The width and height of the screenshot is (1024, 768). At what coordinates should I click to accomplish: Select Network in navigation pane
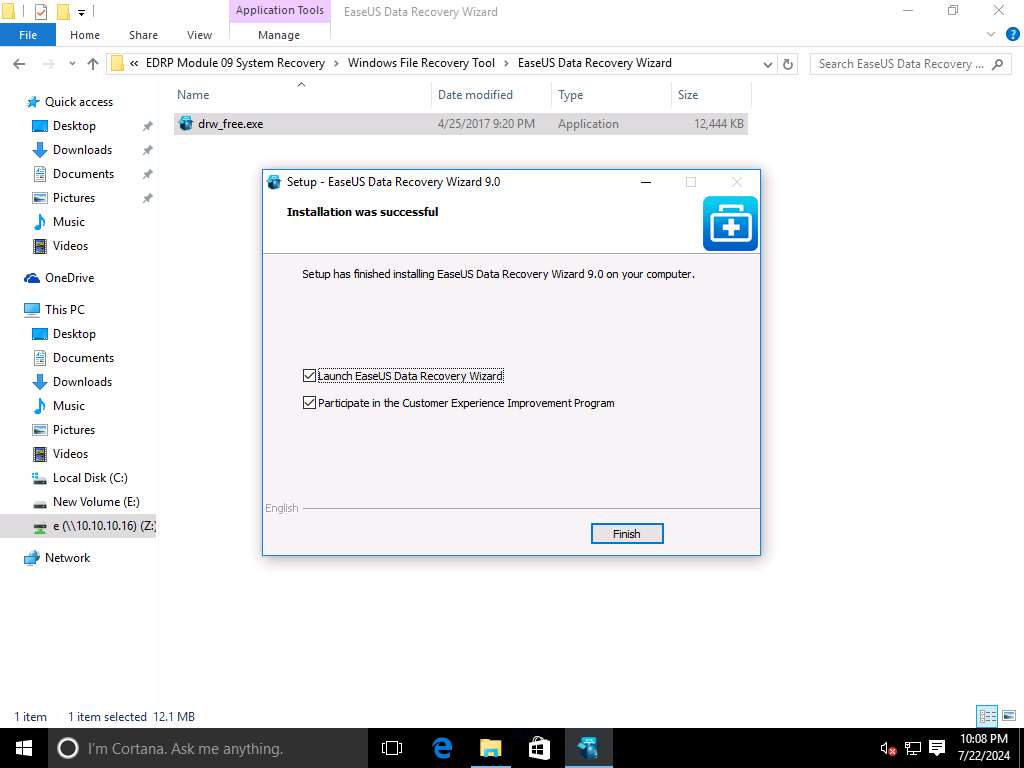click(67, 558)
